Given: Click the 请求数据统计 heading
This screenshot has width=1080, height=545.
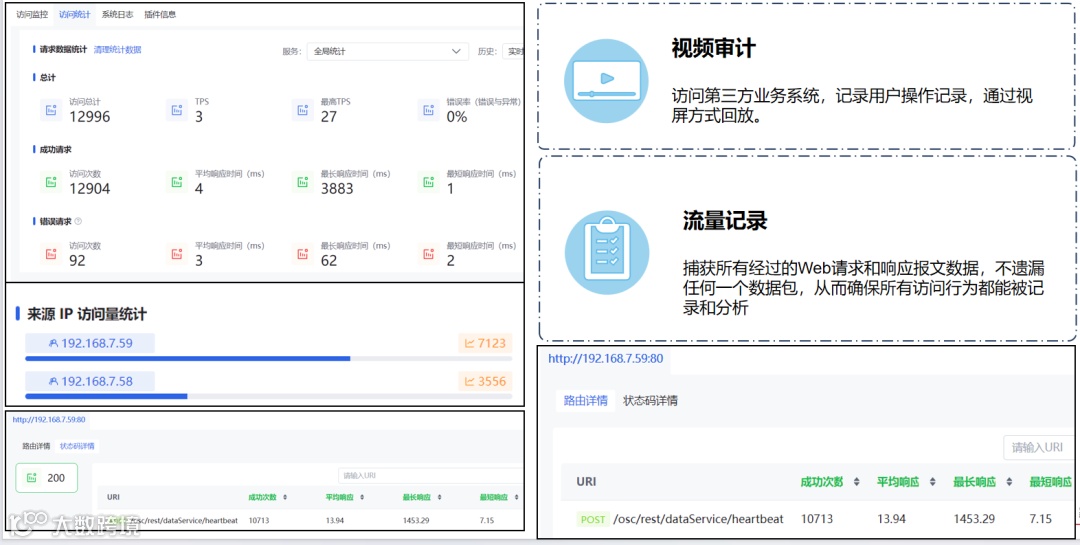Looking at the screenshot, I should 63,50.
